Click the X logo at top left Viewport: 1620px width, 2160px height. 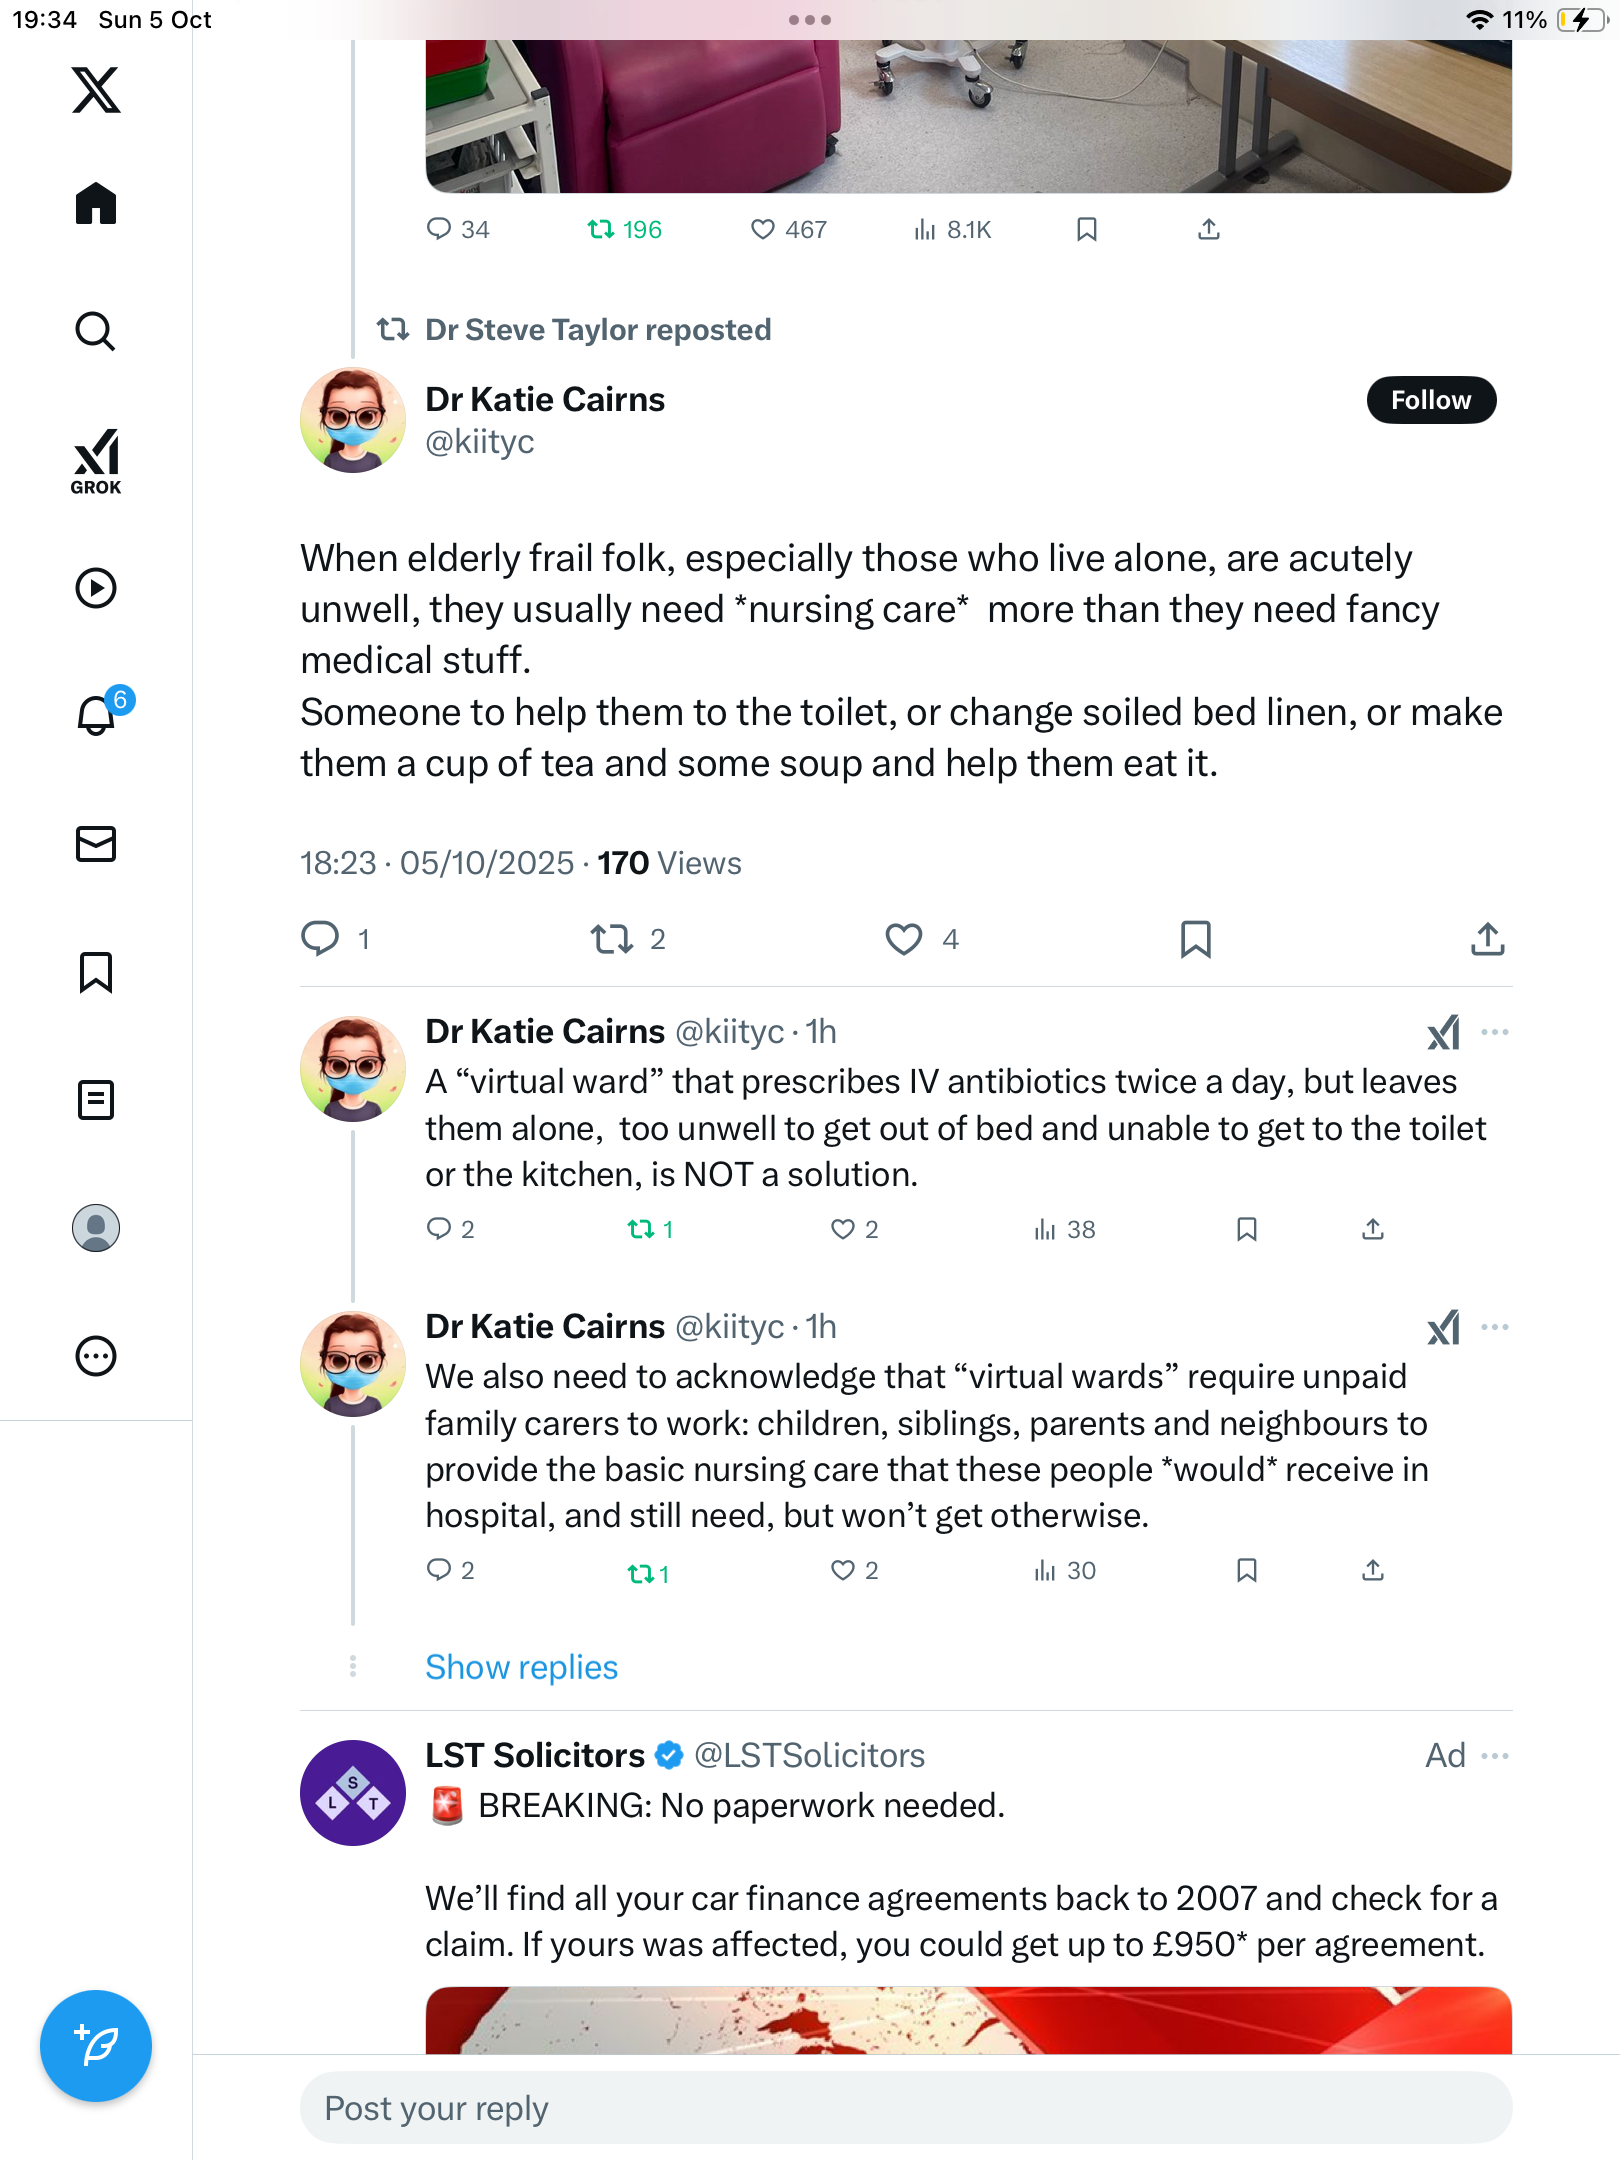point(96,90)
